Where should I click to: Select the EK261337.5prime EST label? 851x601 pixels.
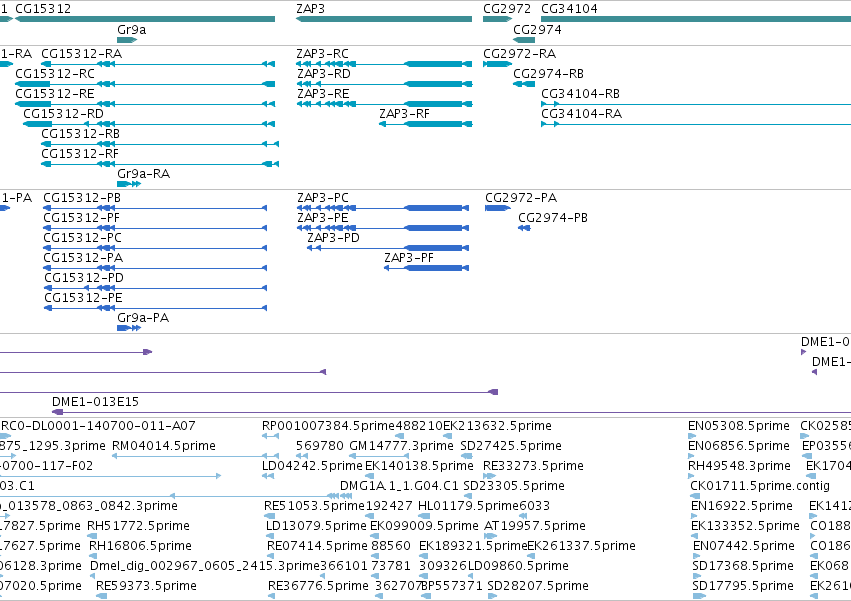tap(582, 546)
